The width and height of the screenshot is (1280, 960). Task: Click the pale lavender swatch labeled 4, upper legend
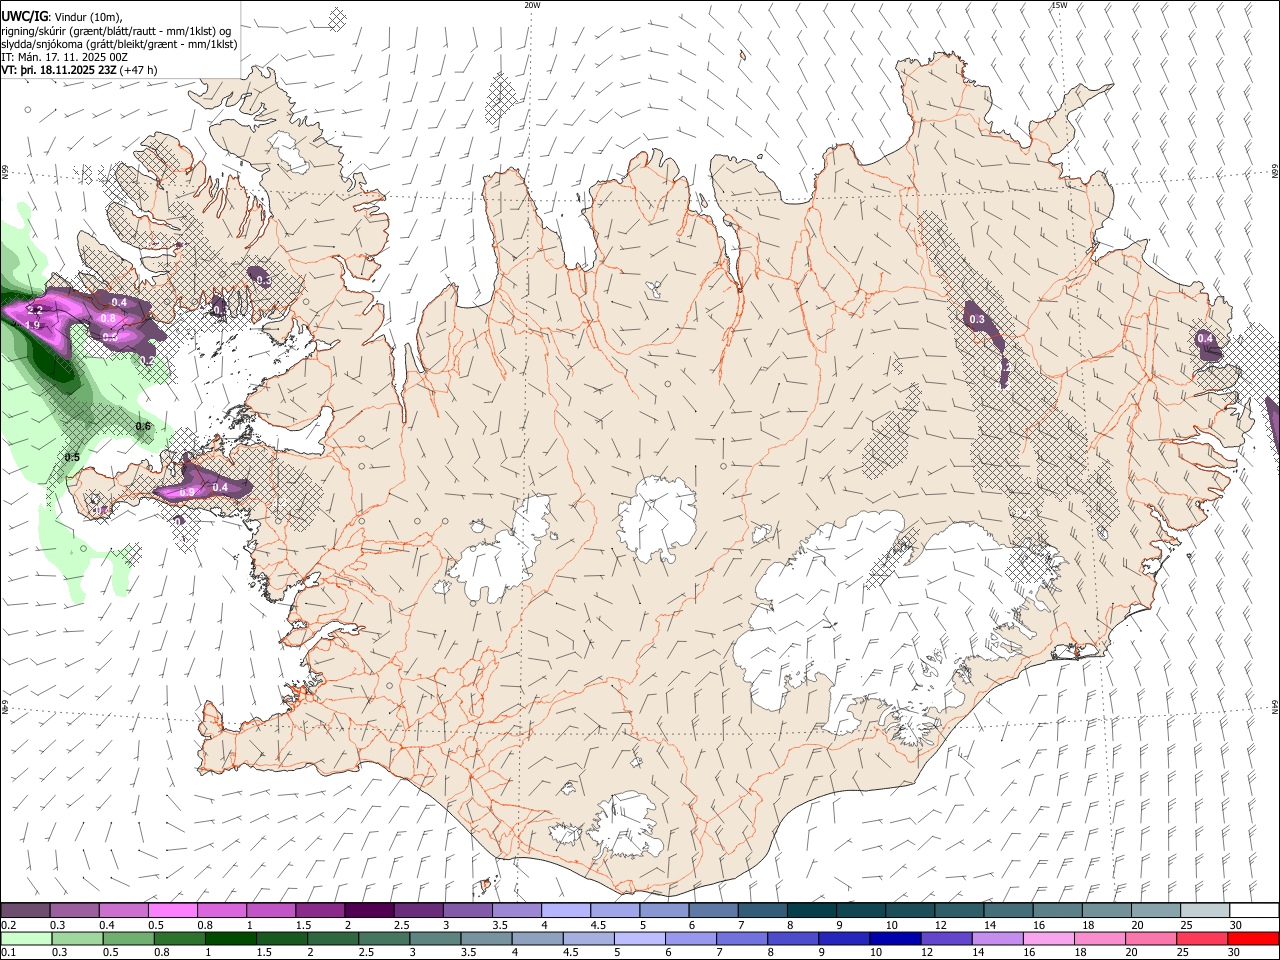click(x=566, y=911)
